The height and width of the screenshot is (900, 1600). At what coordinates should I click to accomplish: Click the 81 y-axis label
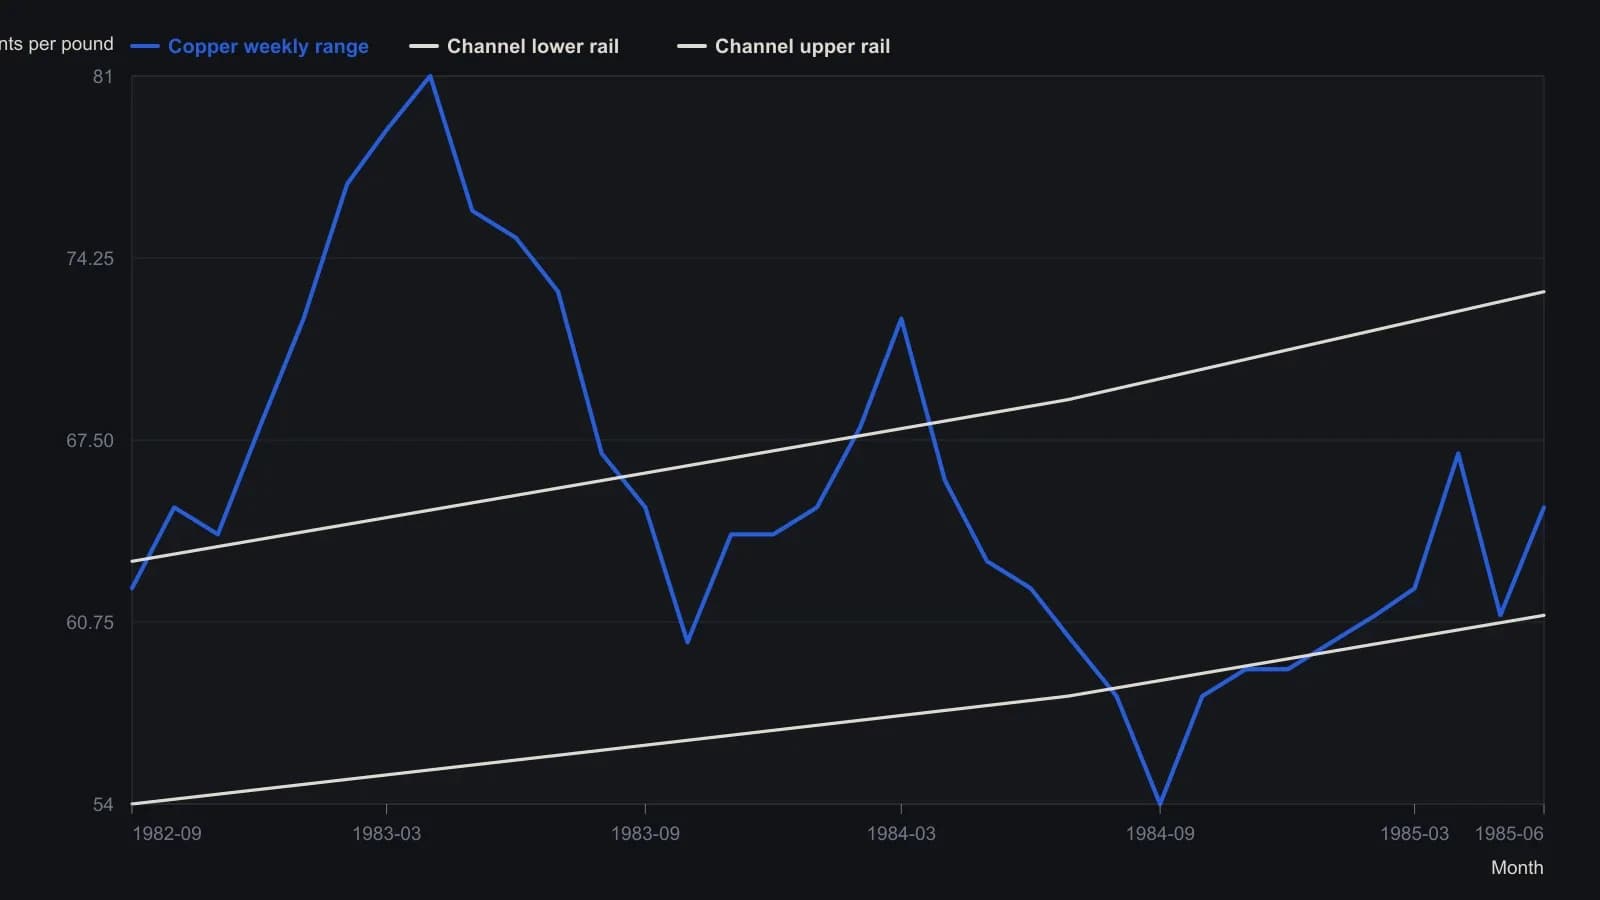click(103, 77)
